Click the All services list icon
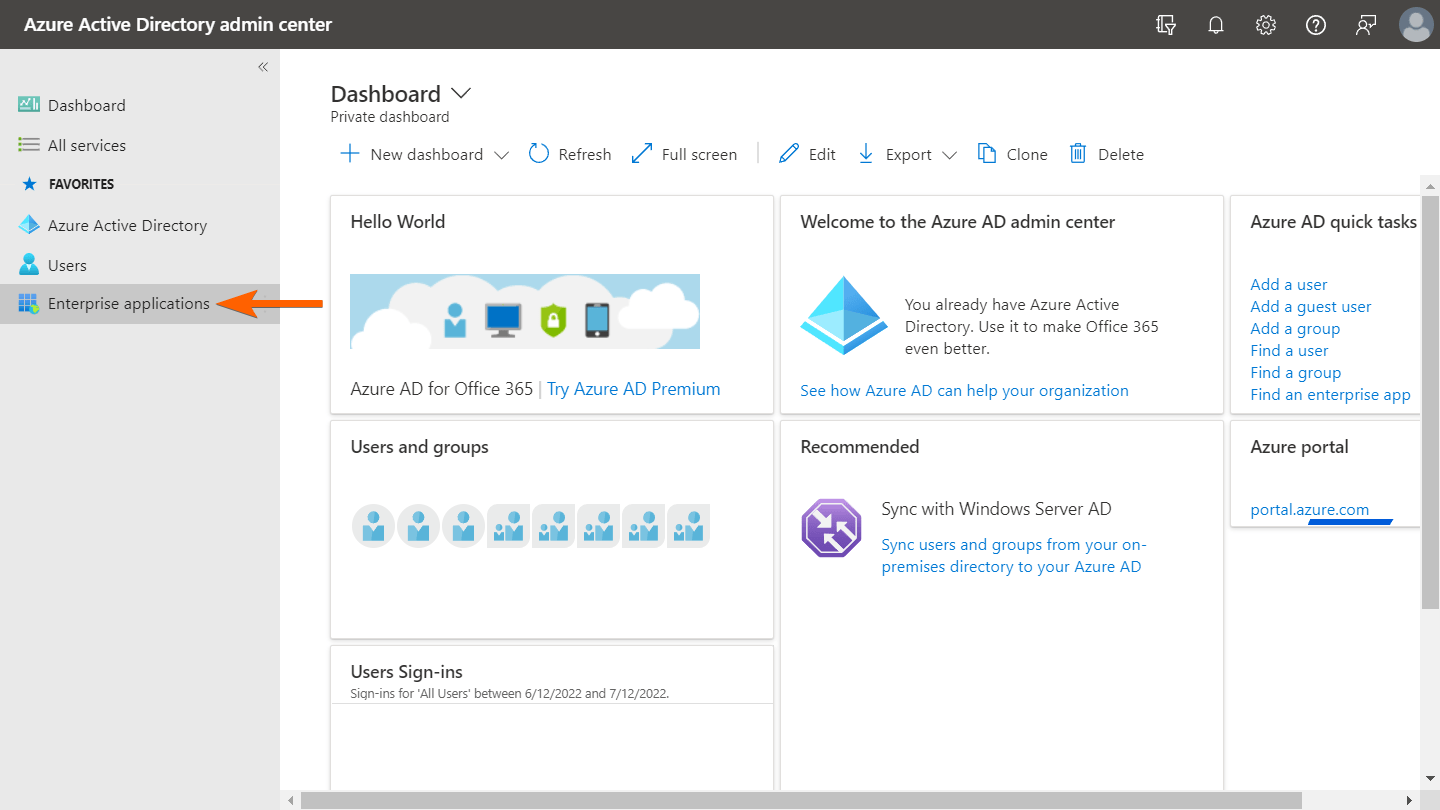The image size is (1440, 810). [29, 145]
